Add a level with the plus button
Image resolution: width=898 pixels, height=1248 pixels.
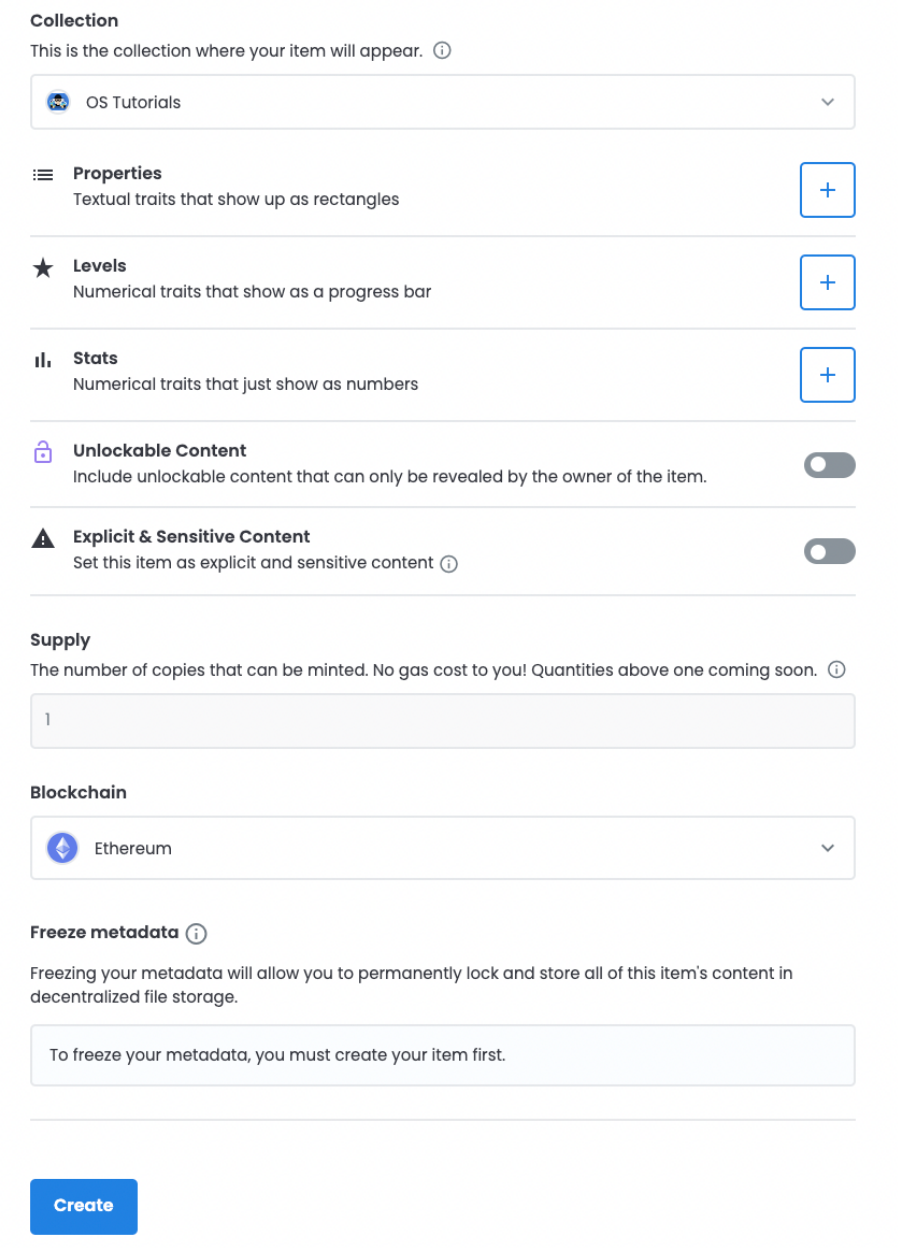pos(827,282)
